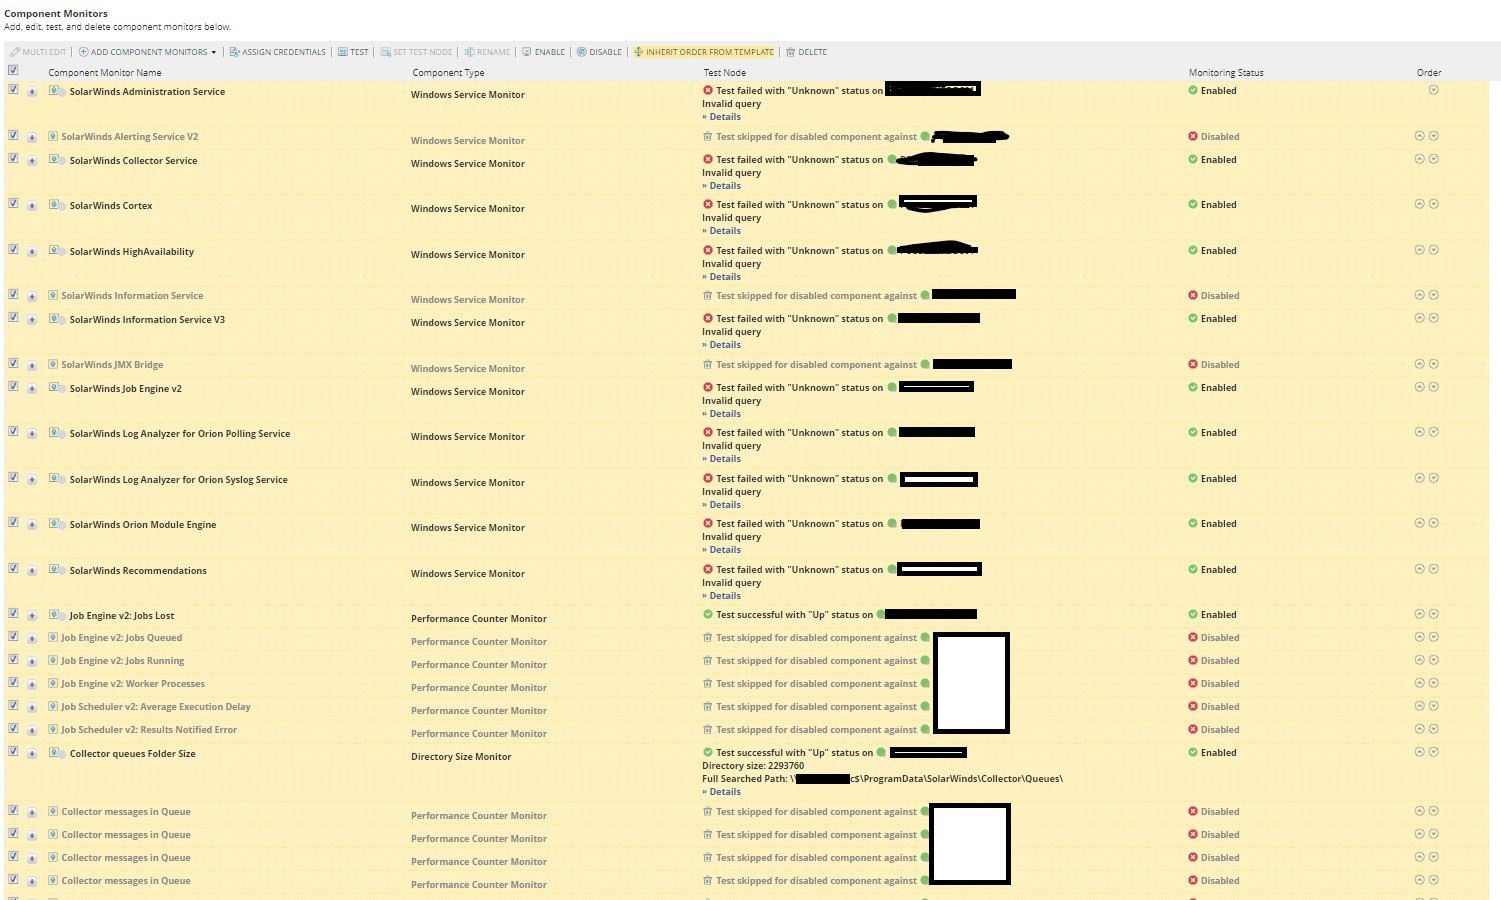Move SolarWinds Collector Service up in order
The height and width of the screenshot is (900, 1501).
click(x=1419, y=159)
